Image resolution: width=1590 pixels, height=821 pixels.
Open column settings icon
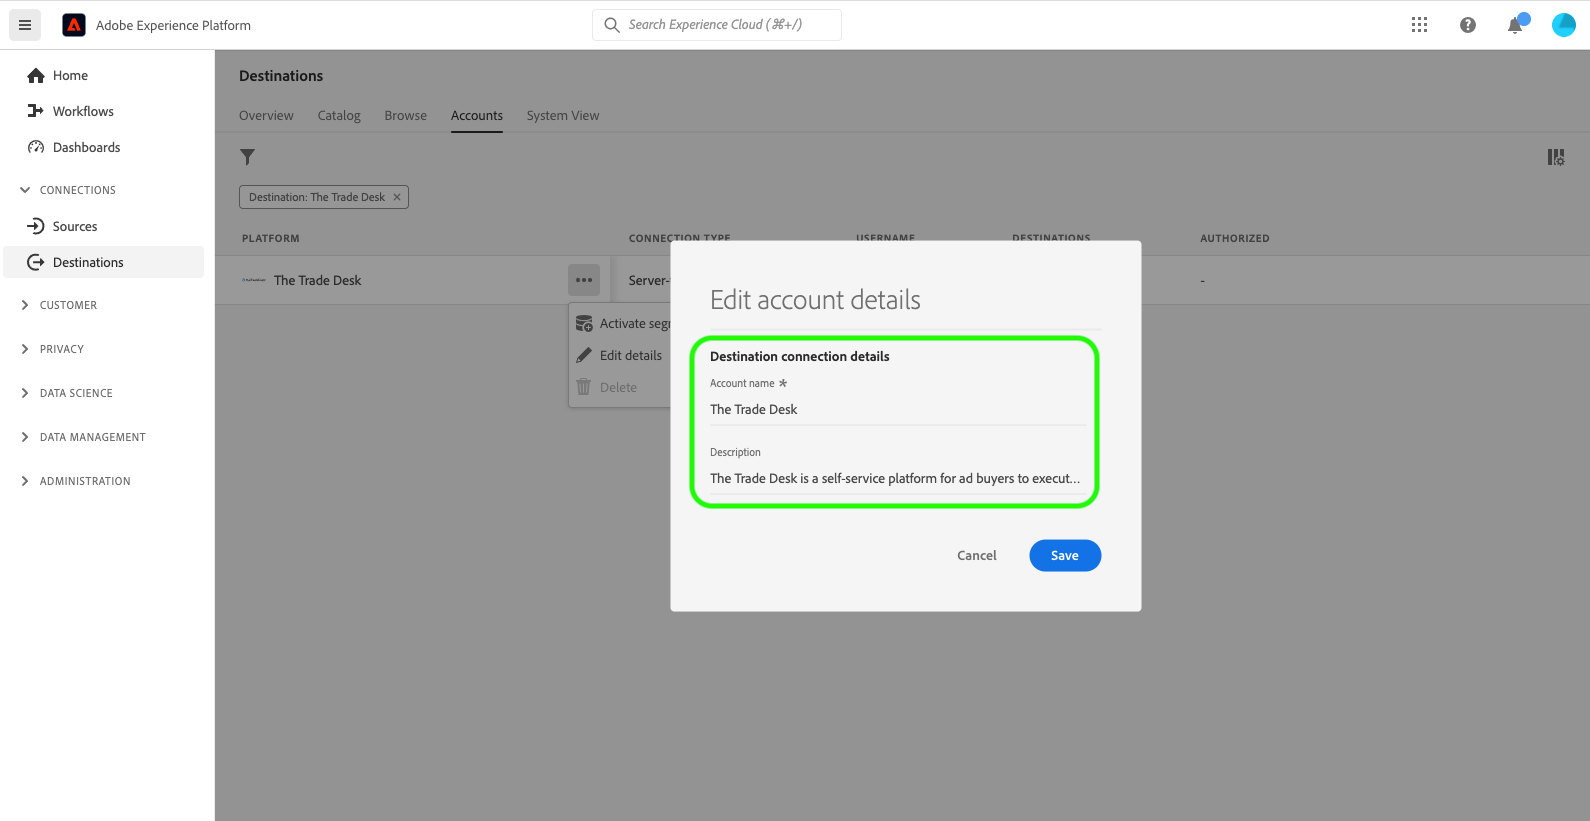pyautogui.click(x=1556, y=157)
